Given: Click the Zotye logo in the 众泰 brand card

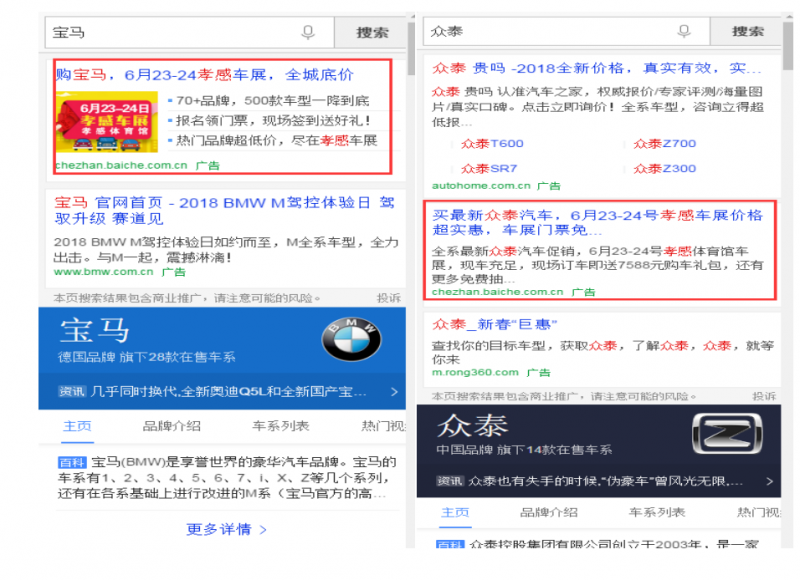Looking at the screenshot, I should (727, 433).
